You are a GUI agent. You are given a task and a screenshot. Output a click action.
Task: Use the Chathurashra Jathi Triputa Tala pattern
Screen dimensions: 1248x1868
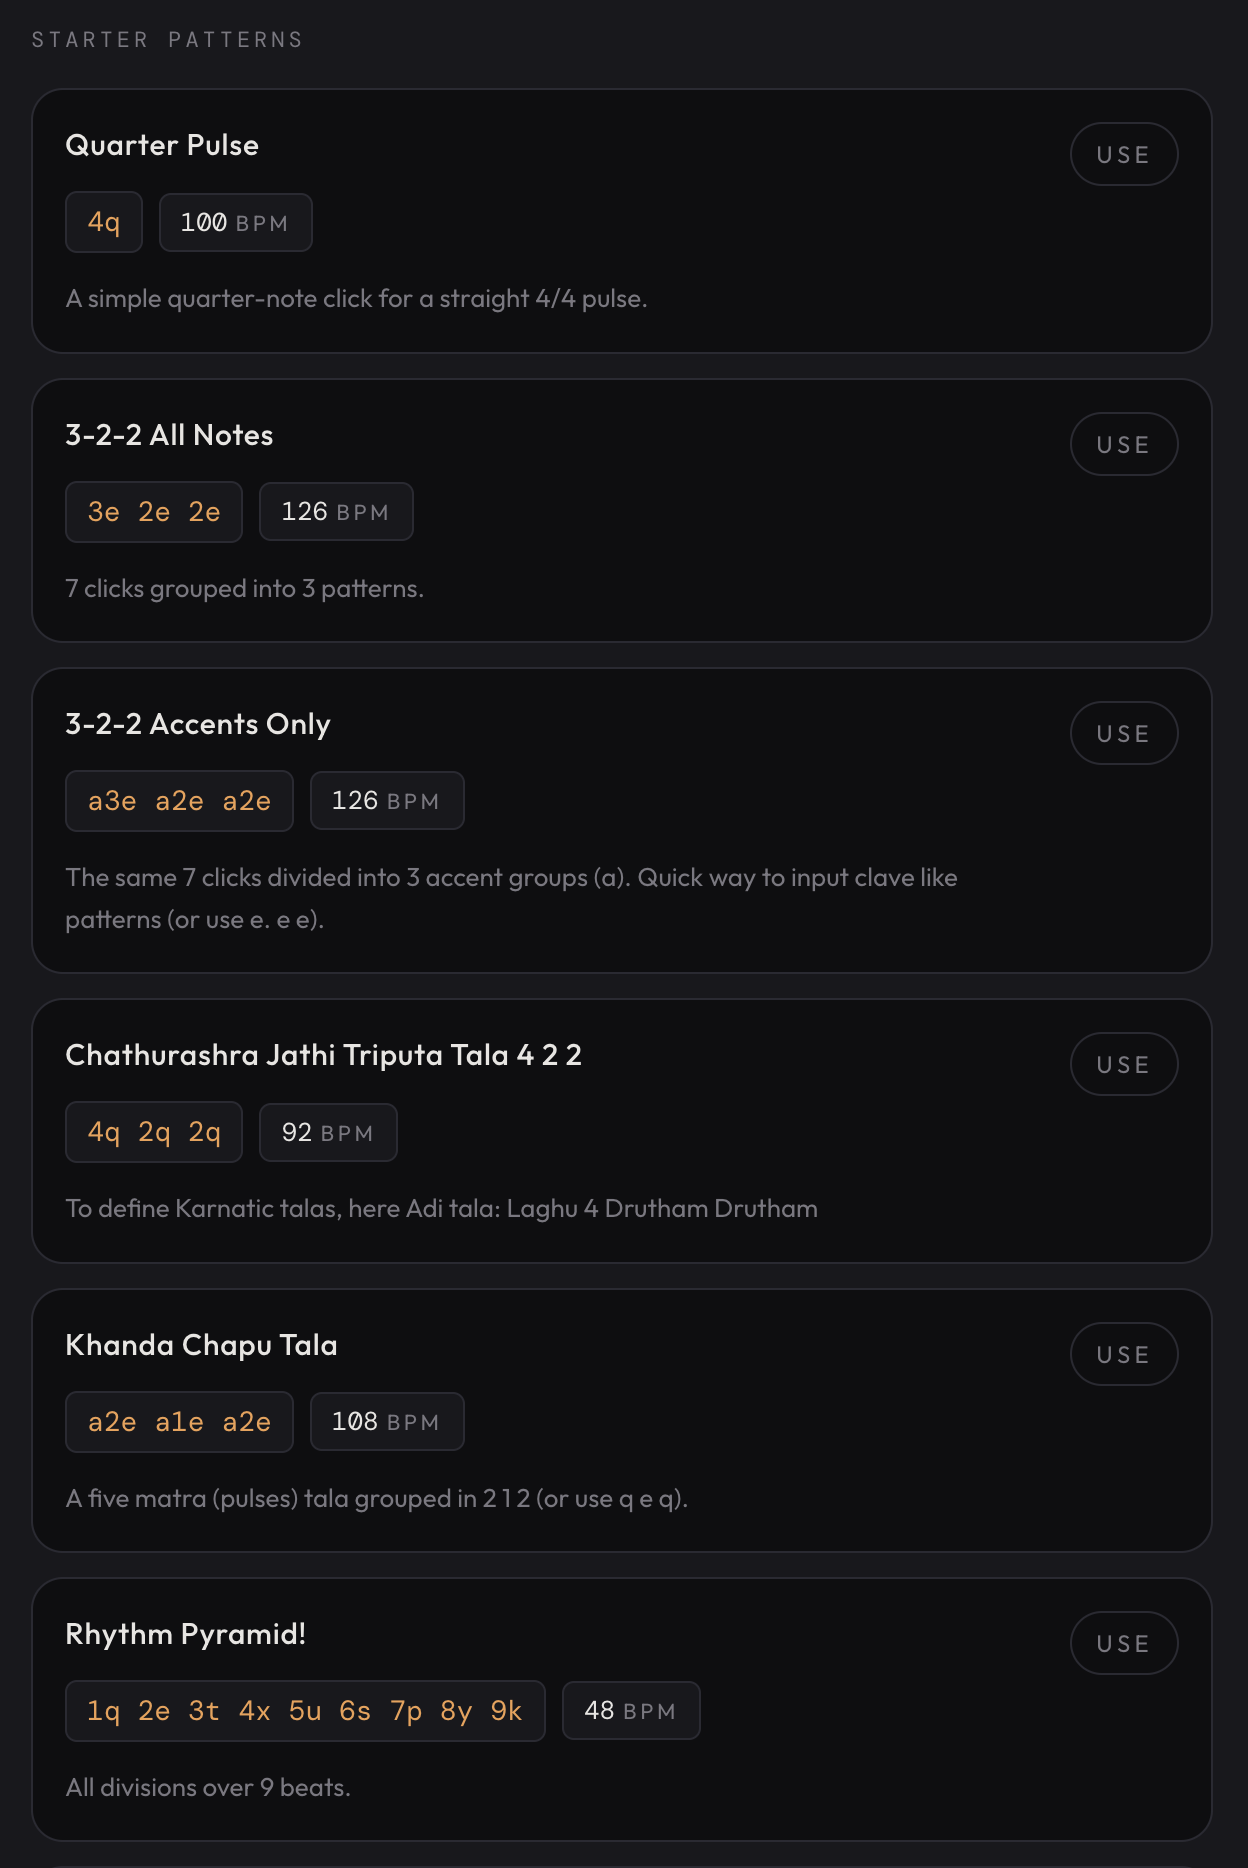click(1123, 1064)
